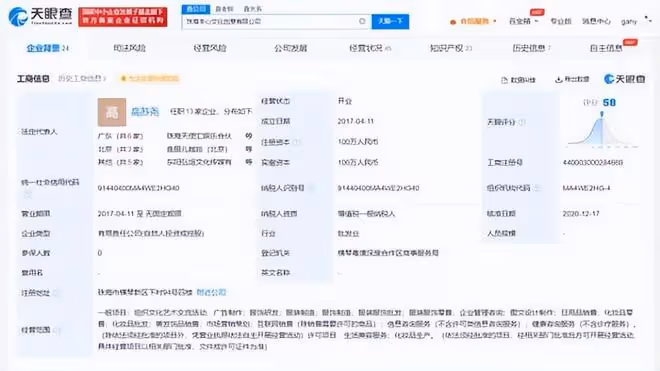The width and height of the screenshot is (660, 371).
Task: Select the 开业 operating status value
Action: (x=345, y=101)
